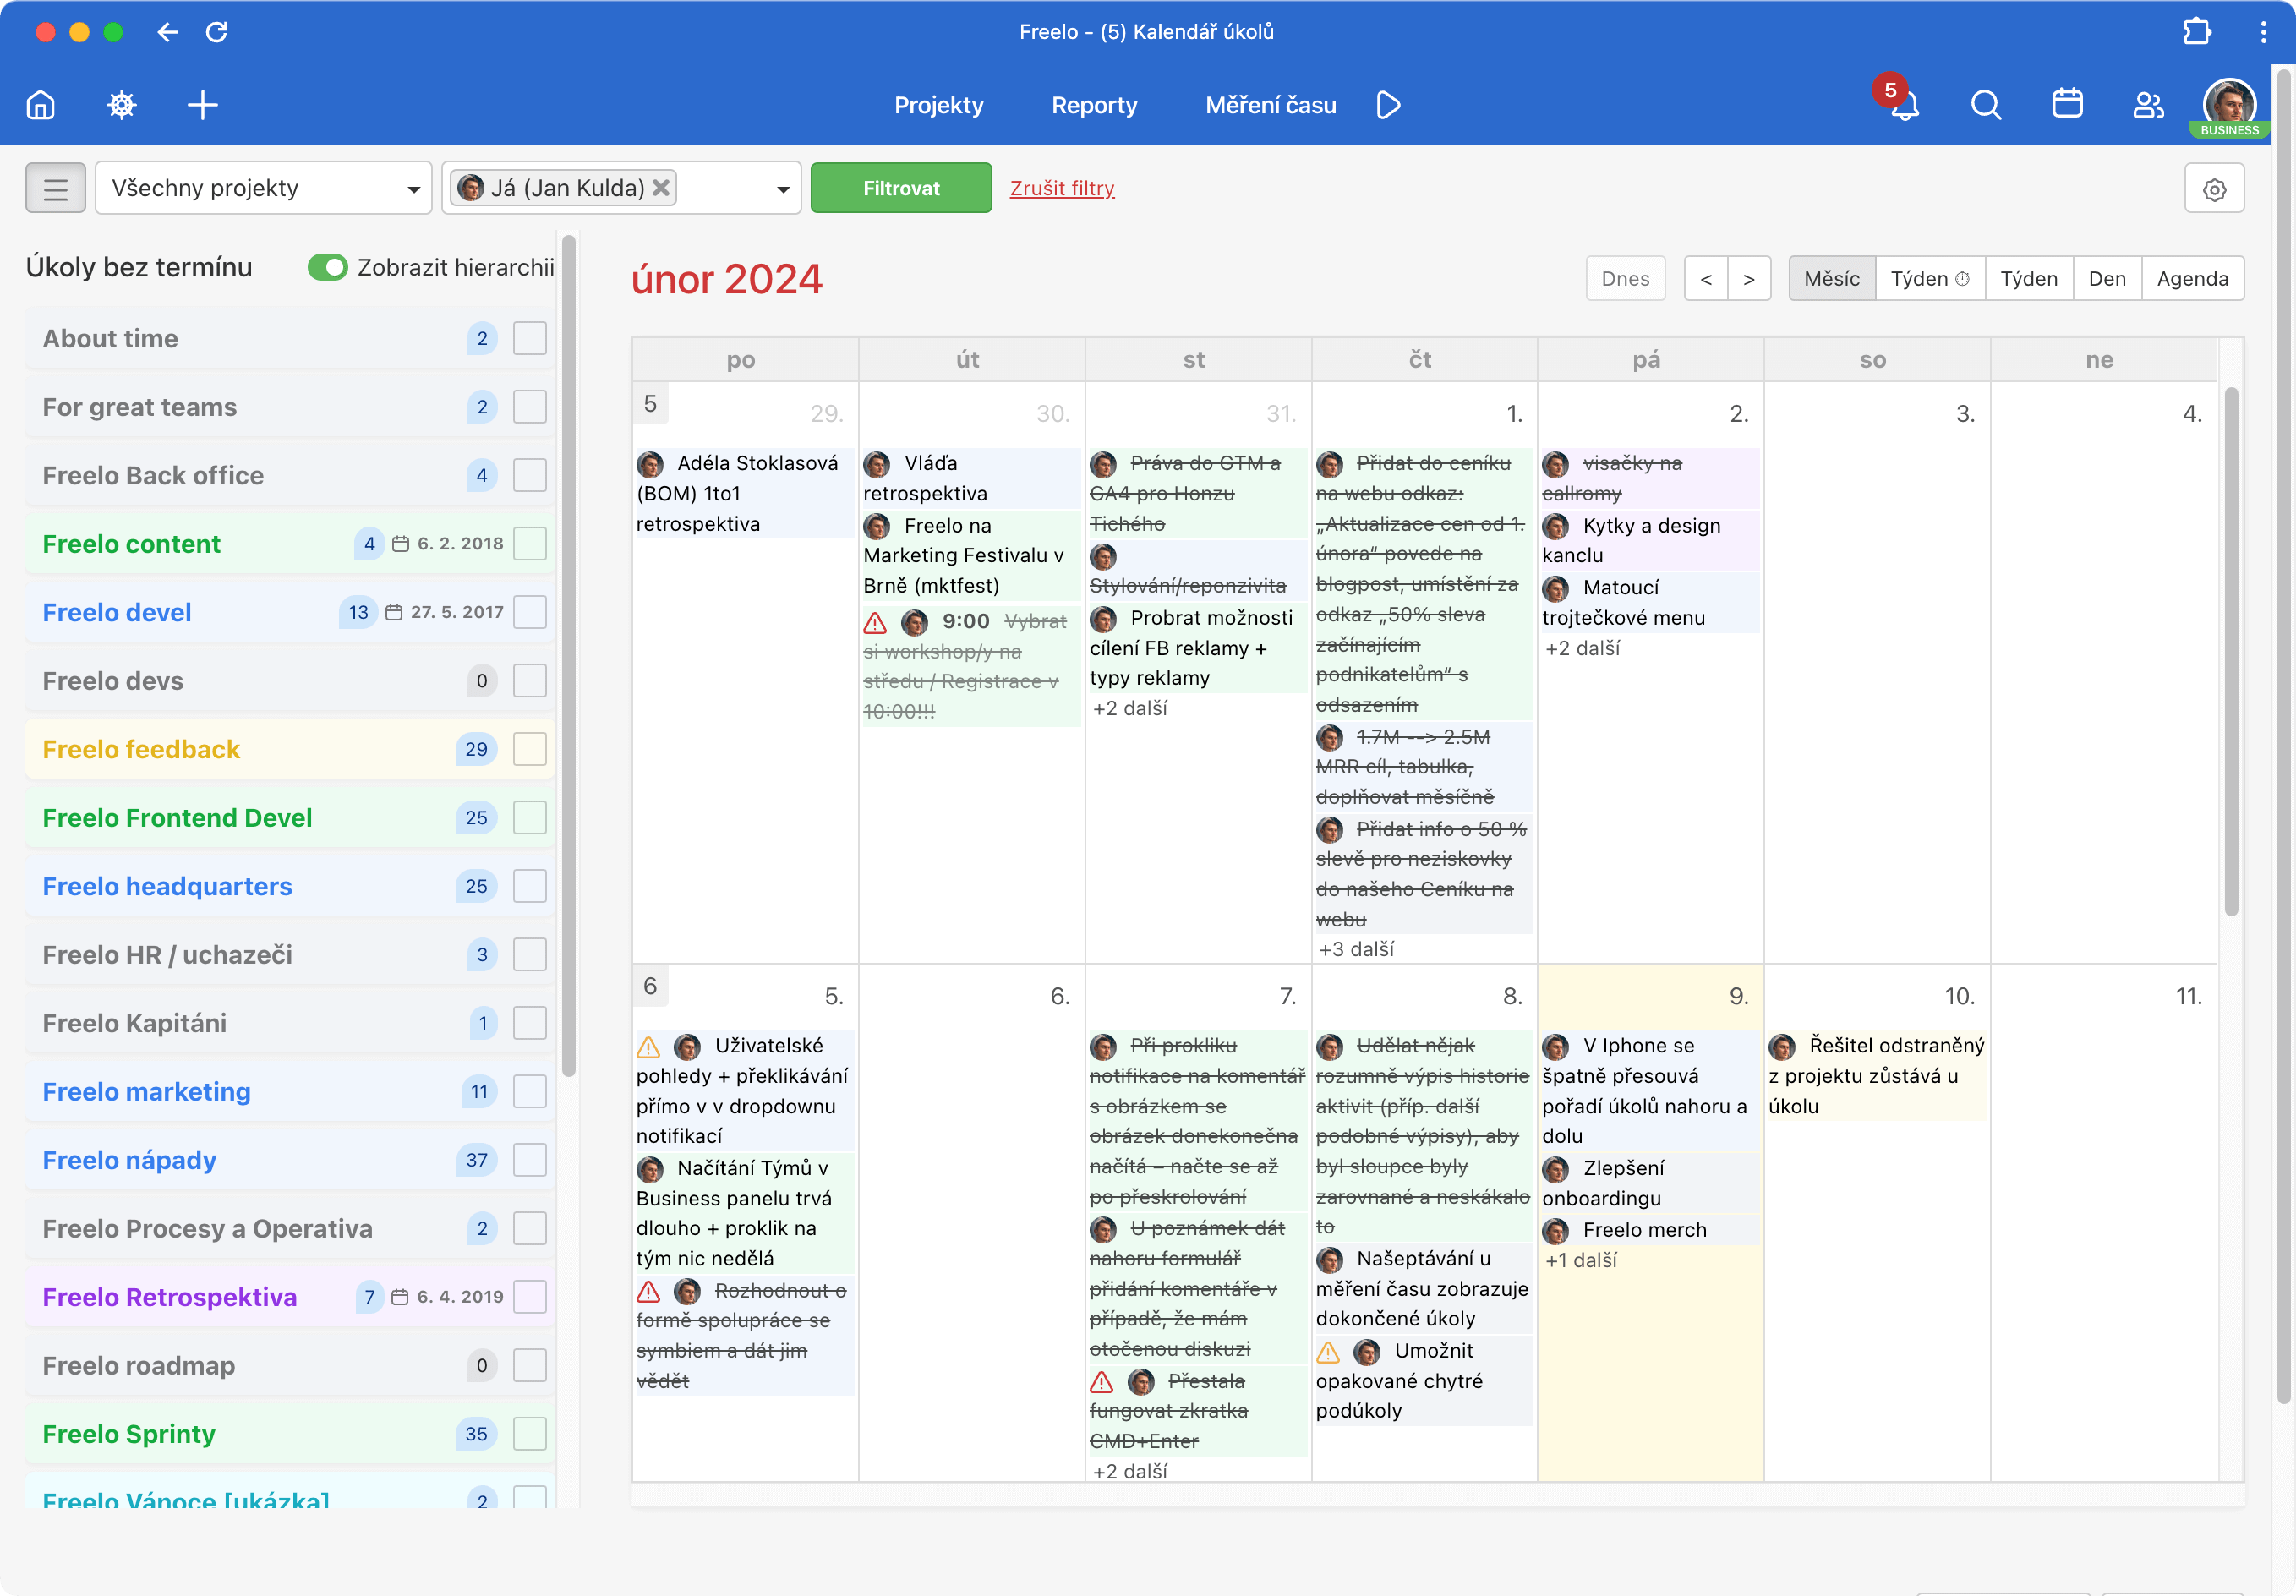Image resolution: width=2296 pixels, height=1596 pixels.
Task: Switch to Týden view with clock
Action: [1930, 279]
